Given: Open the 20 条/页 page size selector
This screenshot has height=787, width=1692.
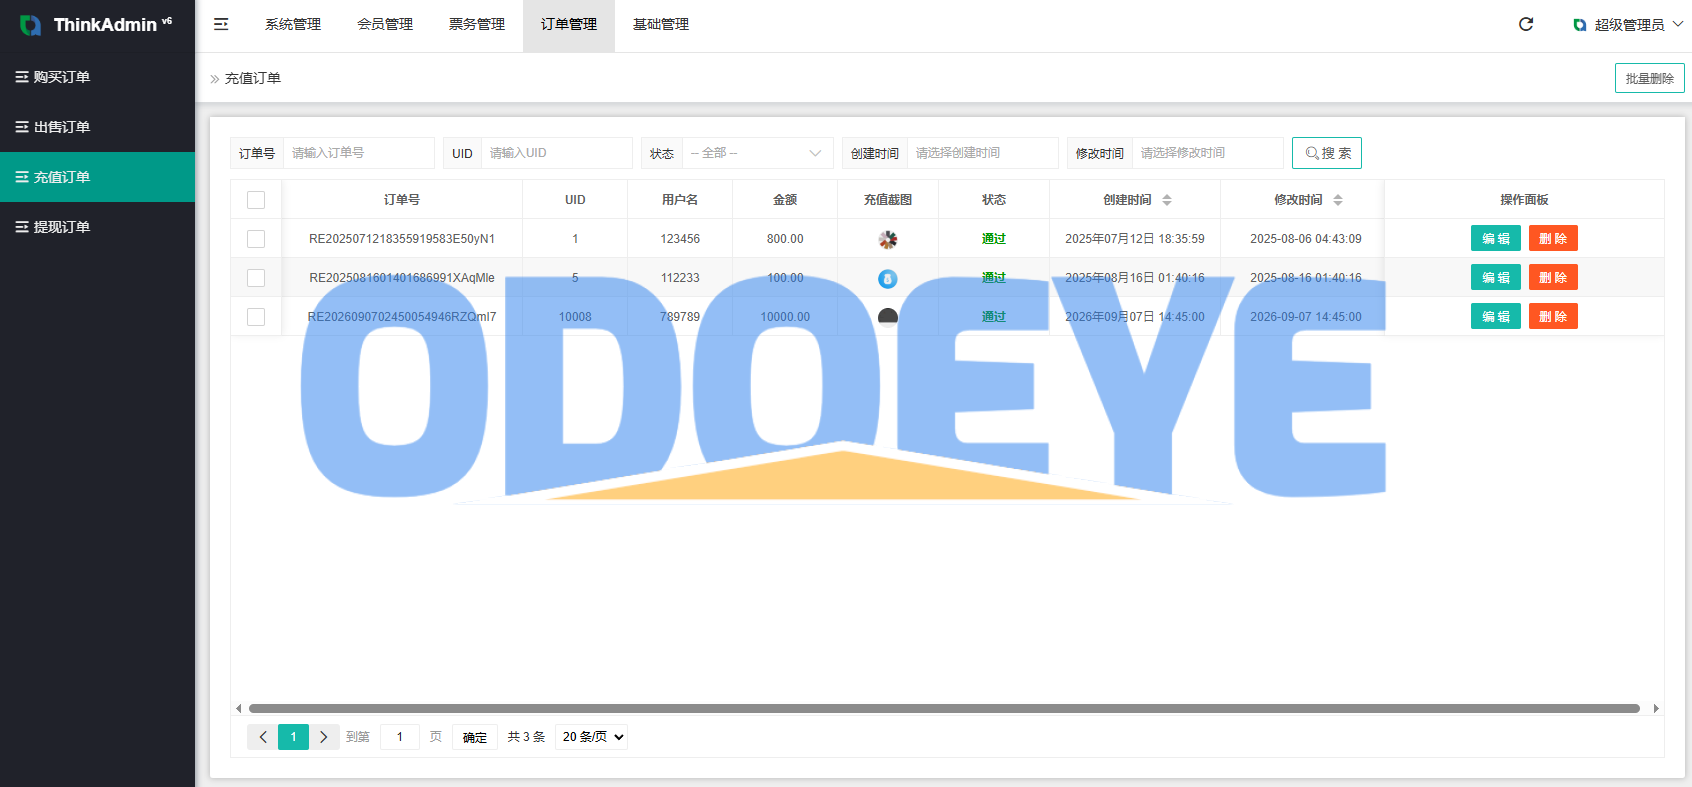Looking at the screenshot, I should (592, 737).
